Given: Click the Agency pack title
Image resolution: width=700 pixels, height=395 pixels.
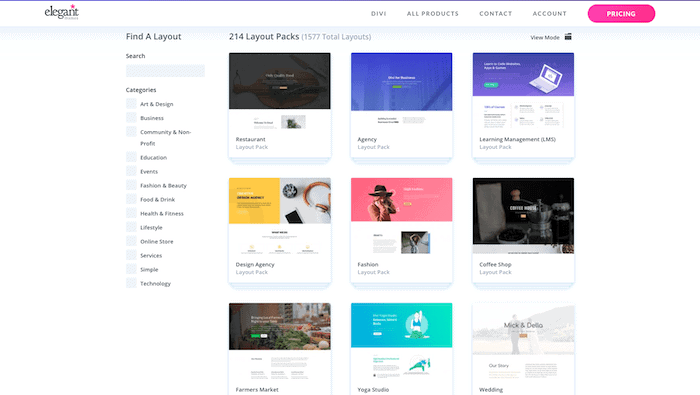Looking at the screenshot, I should (367, 139).
